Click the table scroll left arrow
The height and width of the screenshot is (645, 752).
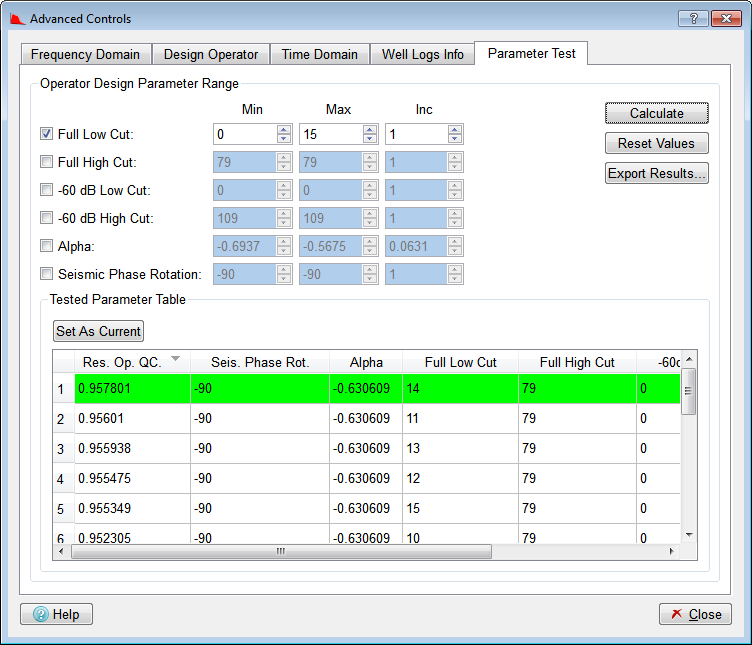coord(61,551)
